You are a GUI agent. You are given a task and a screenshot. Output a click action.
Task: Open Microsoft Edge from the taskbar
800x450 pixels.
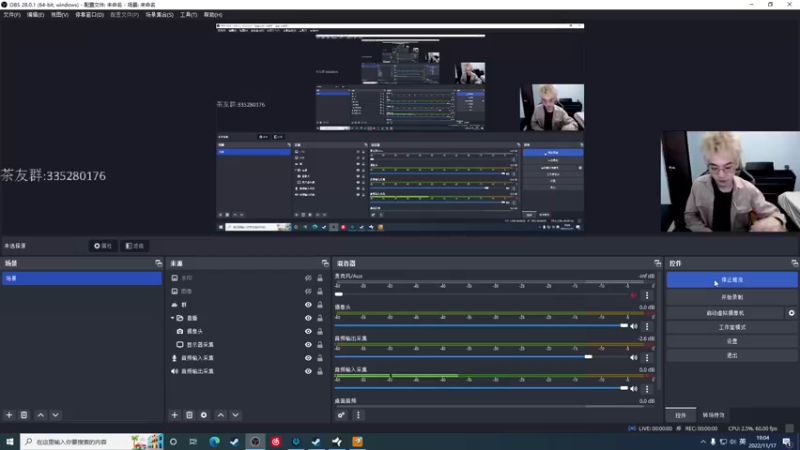point(214,441)
